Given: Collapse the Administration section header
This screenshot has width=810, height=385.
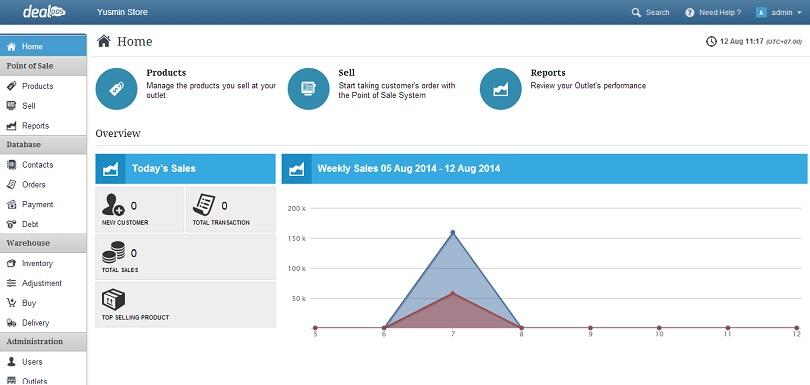Looking at the screenshot, I should (43, 342).
